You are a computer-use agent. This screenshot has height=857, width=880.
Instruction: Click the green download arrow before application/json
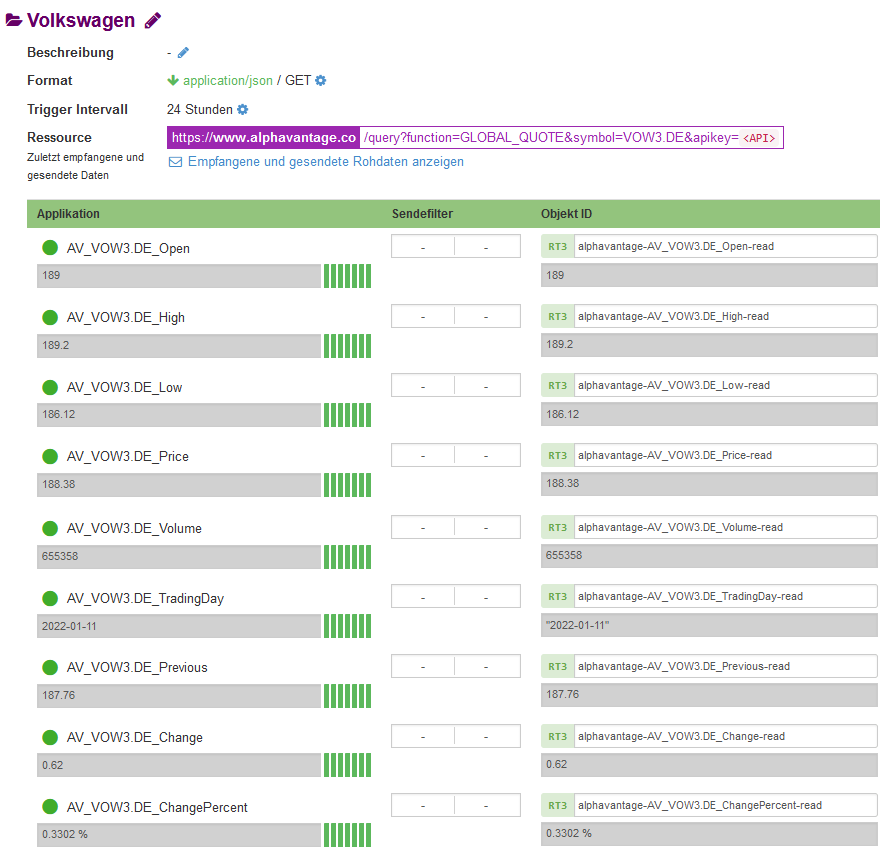coord(173,81)
